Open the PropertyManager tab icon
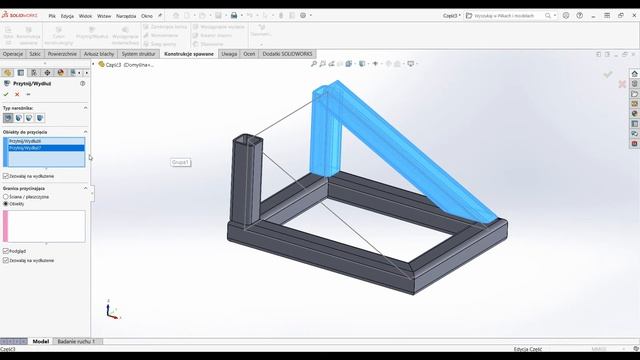640x360 pixels. pos(20,73)
